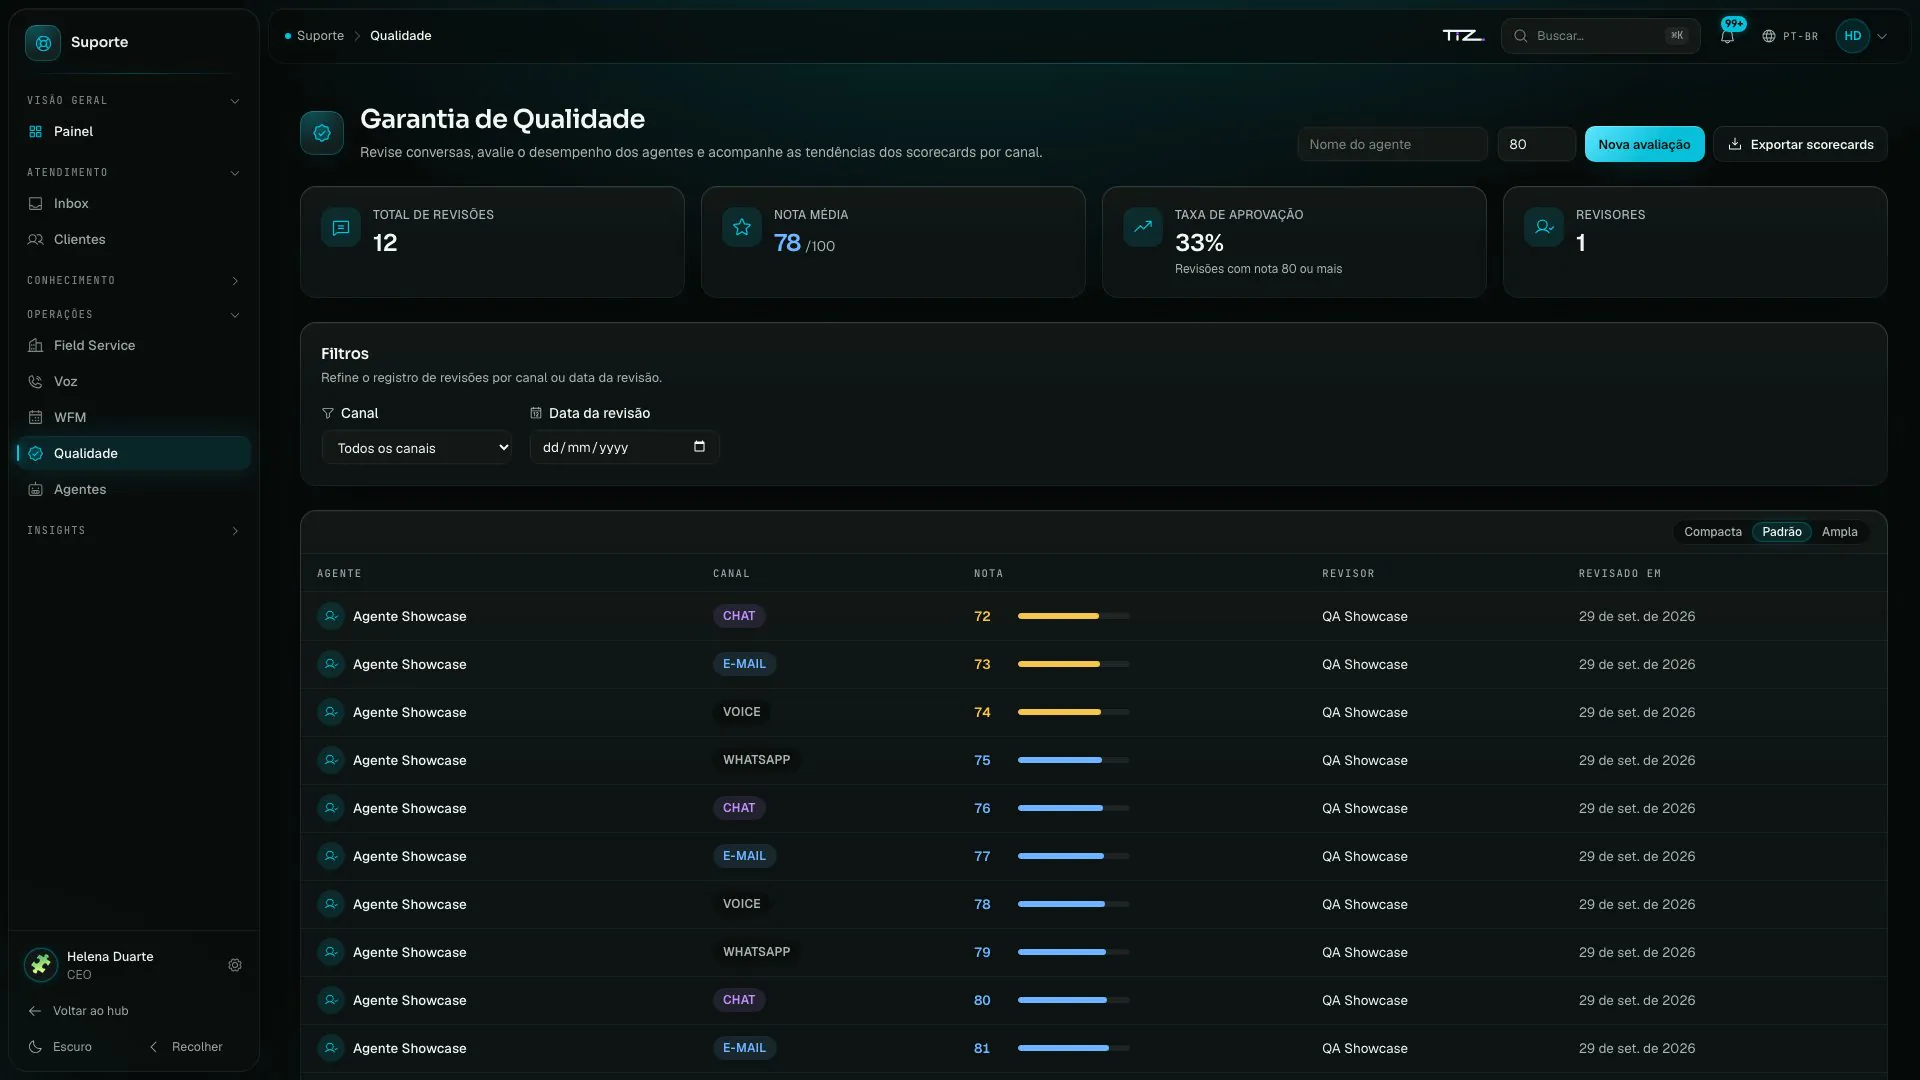
Task: Collapse the Atendimento section
Action: [x=133, y=173]
